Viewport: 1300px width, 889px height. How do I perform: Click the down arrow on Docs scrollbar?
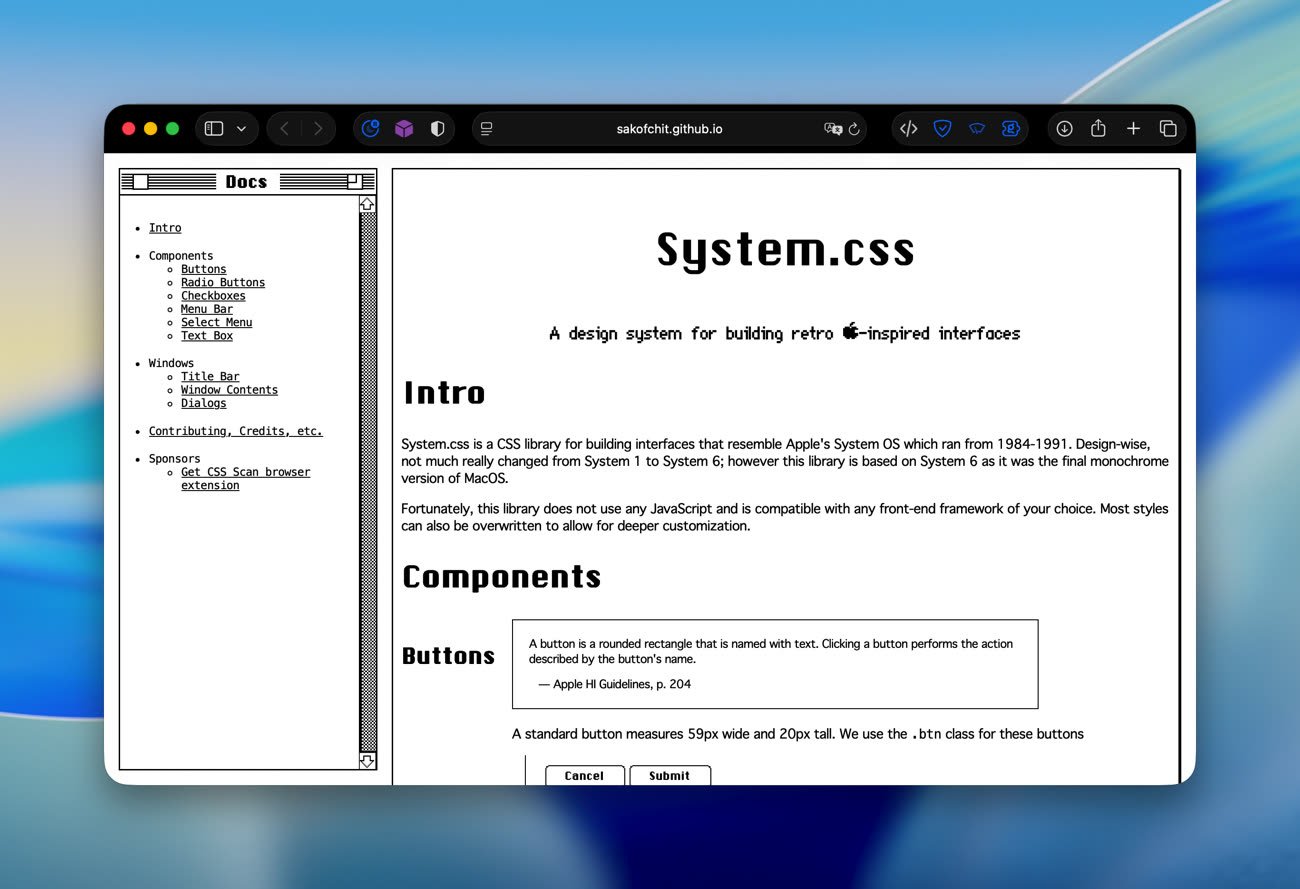tap(367, 761)
